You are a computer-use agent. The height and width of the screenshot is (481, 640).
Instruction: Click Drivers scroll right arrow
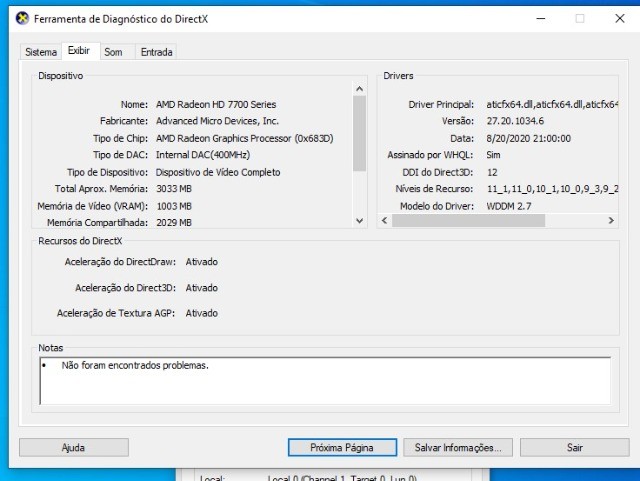pyautogui.click(x=611, y=220)
